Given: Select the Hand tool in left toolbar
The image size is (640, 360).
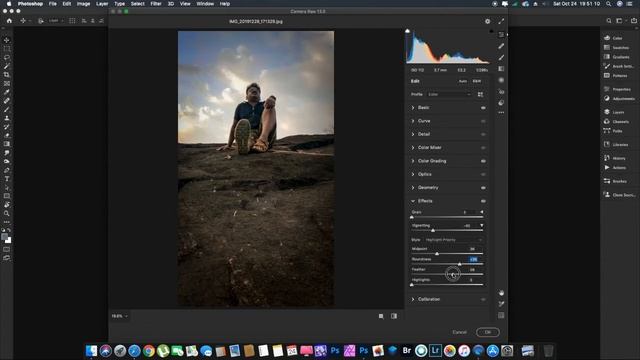Looking at the screenshot, I should [7, 204].
